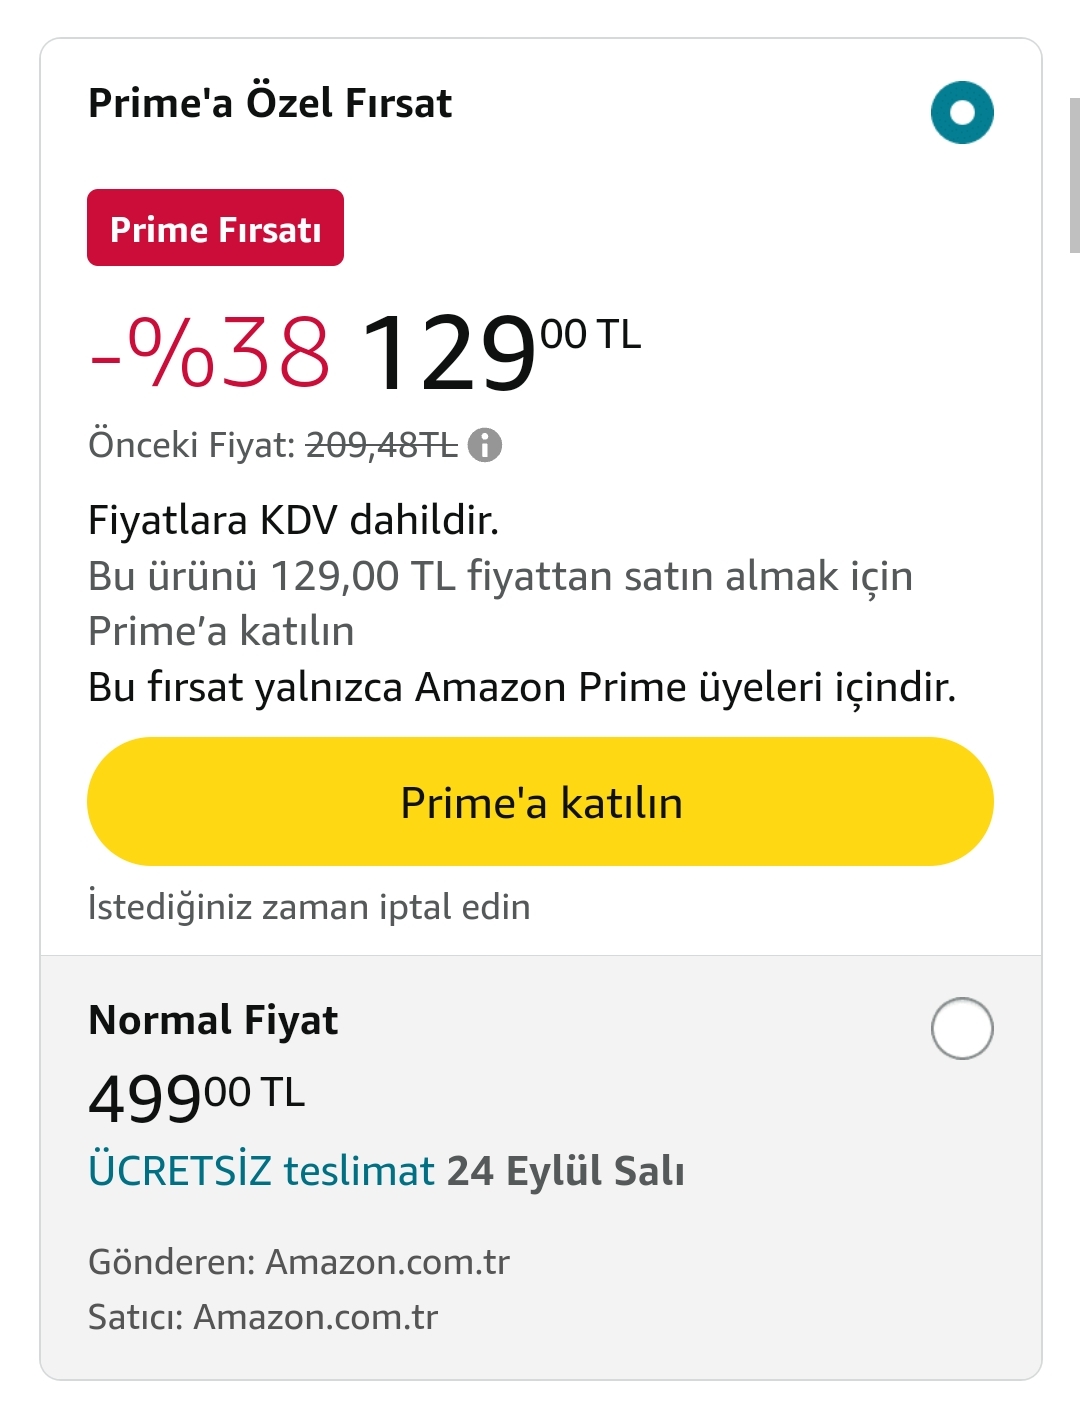Tap the 'Bu ürünü 129,00 TL fiyattan' text
Viewport: 1080px width, 1403px height.
[x=350, y=576]
